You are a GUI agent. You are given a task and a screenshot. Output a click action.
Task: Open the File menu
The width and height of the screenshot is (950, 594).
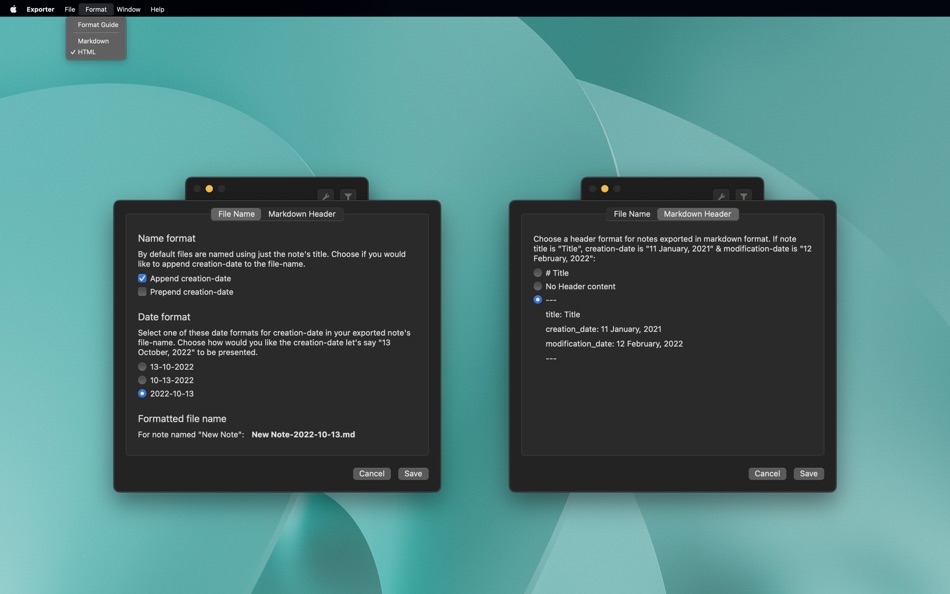pos(70,9)
